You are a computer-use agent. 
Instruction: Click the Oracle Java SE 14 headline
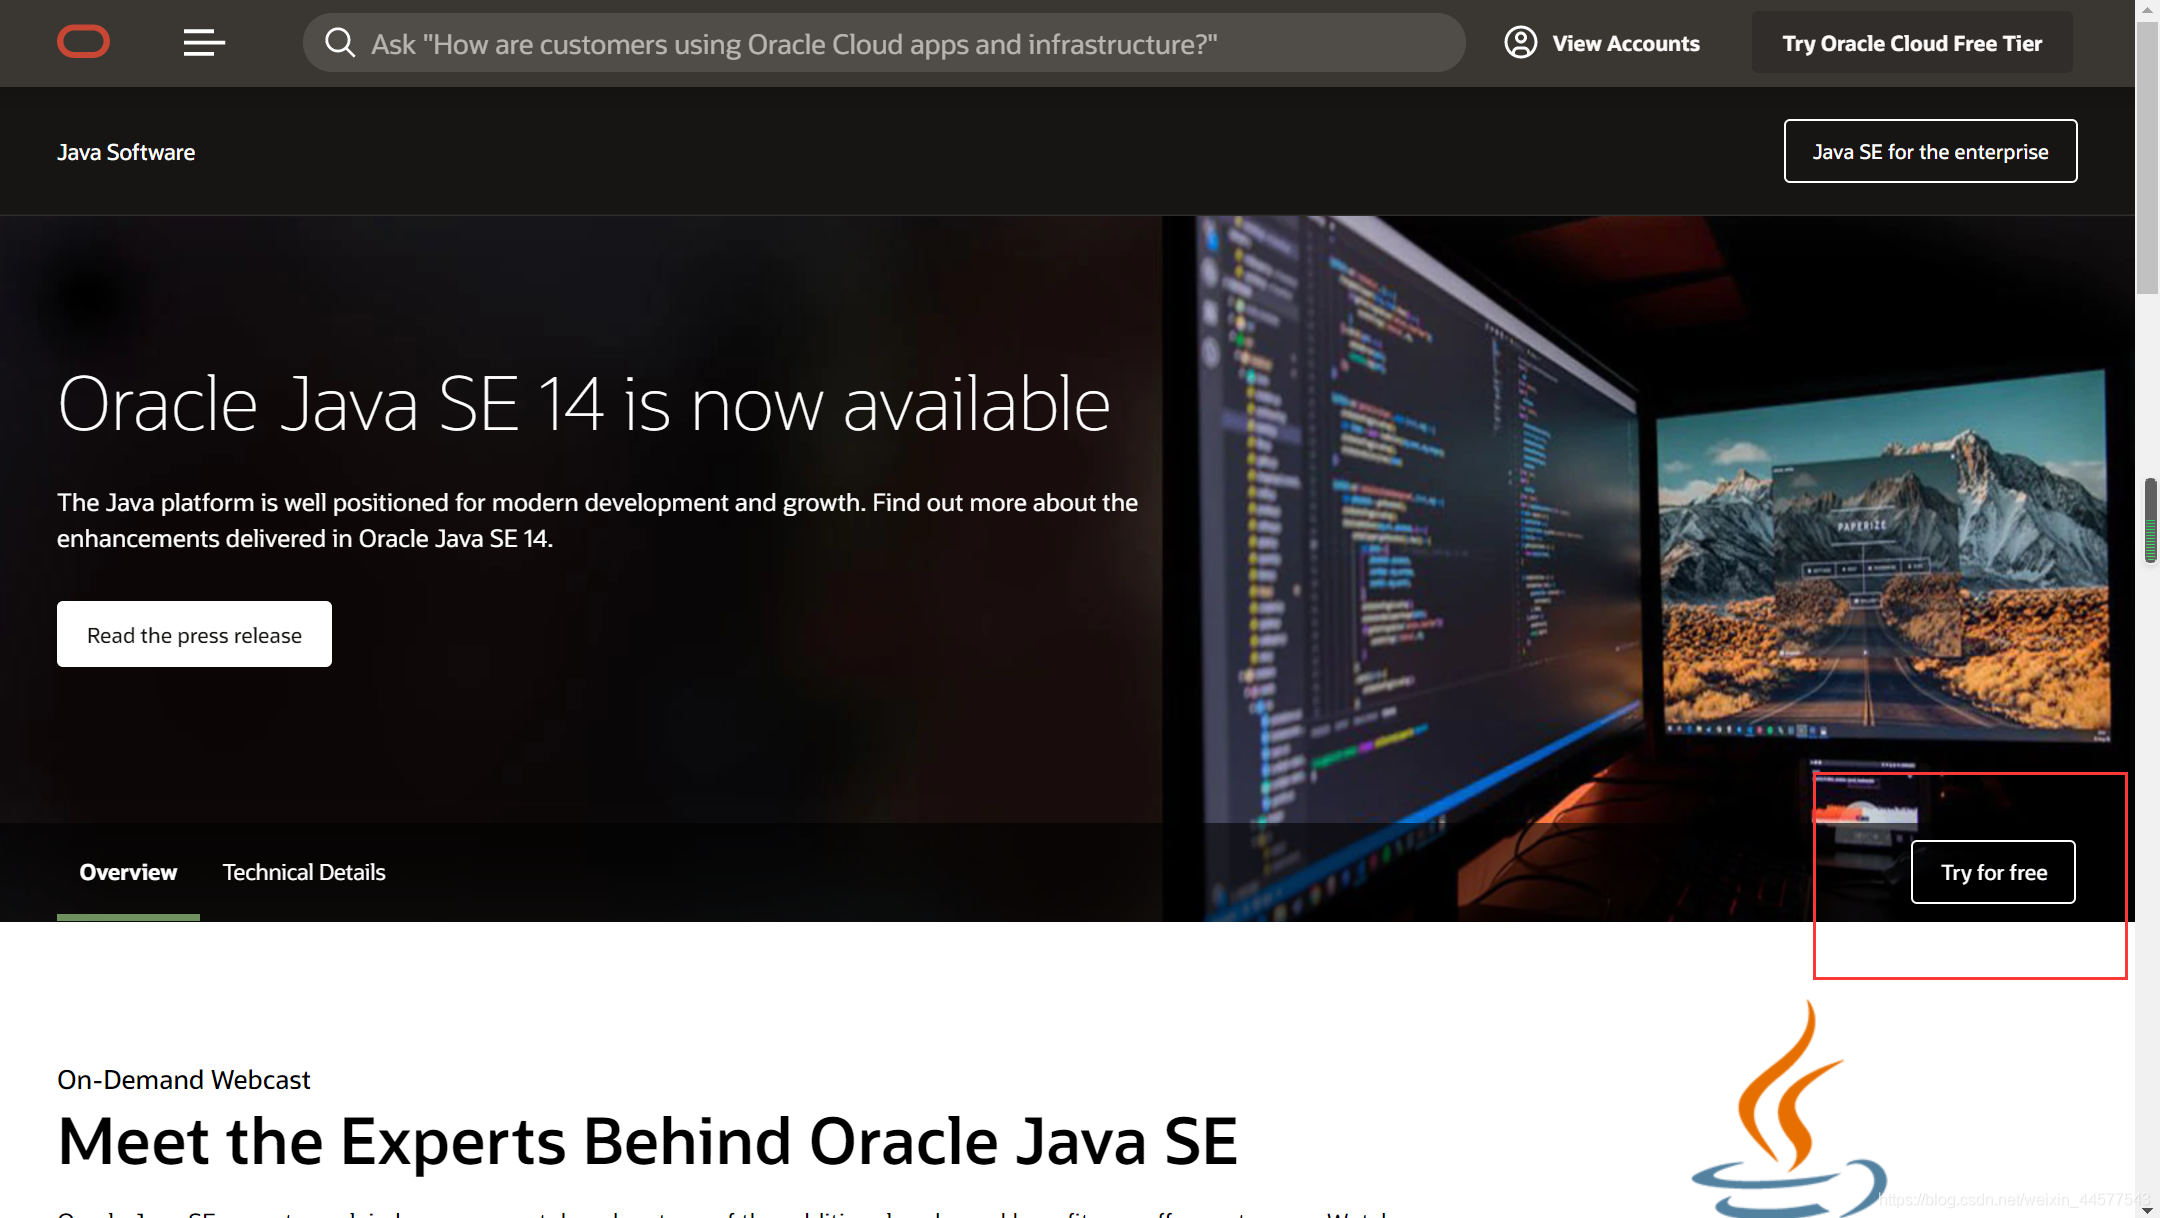tap(584, 405)
